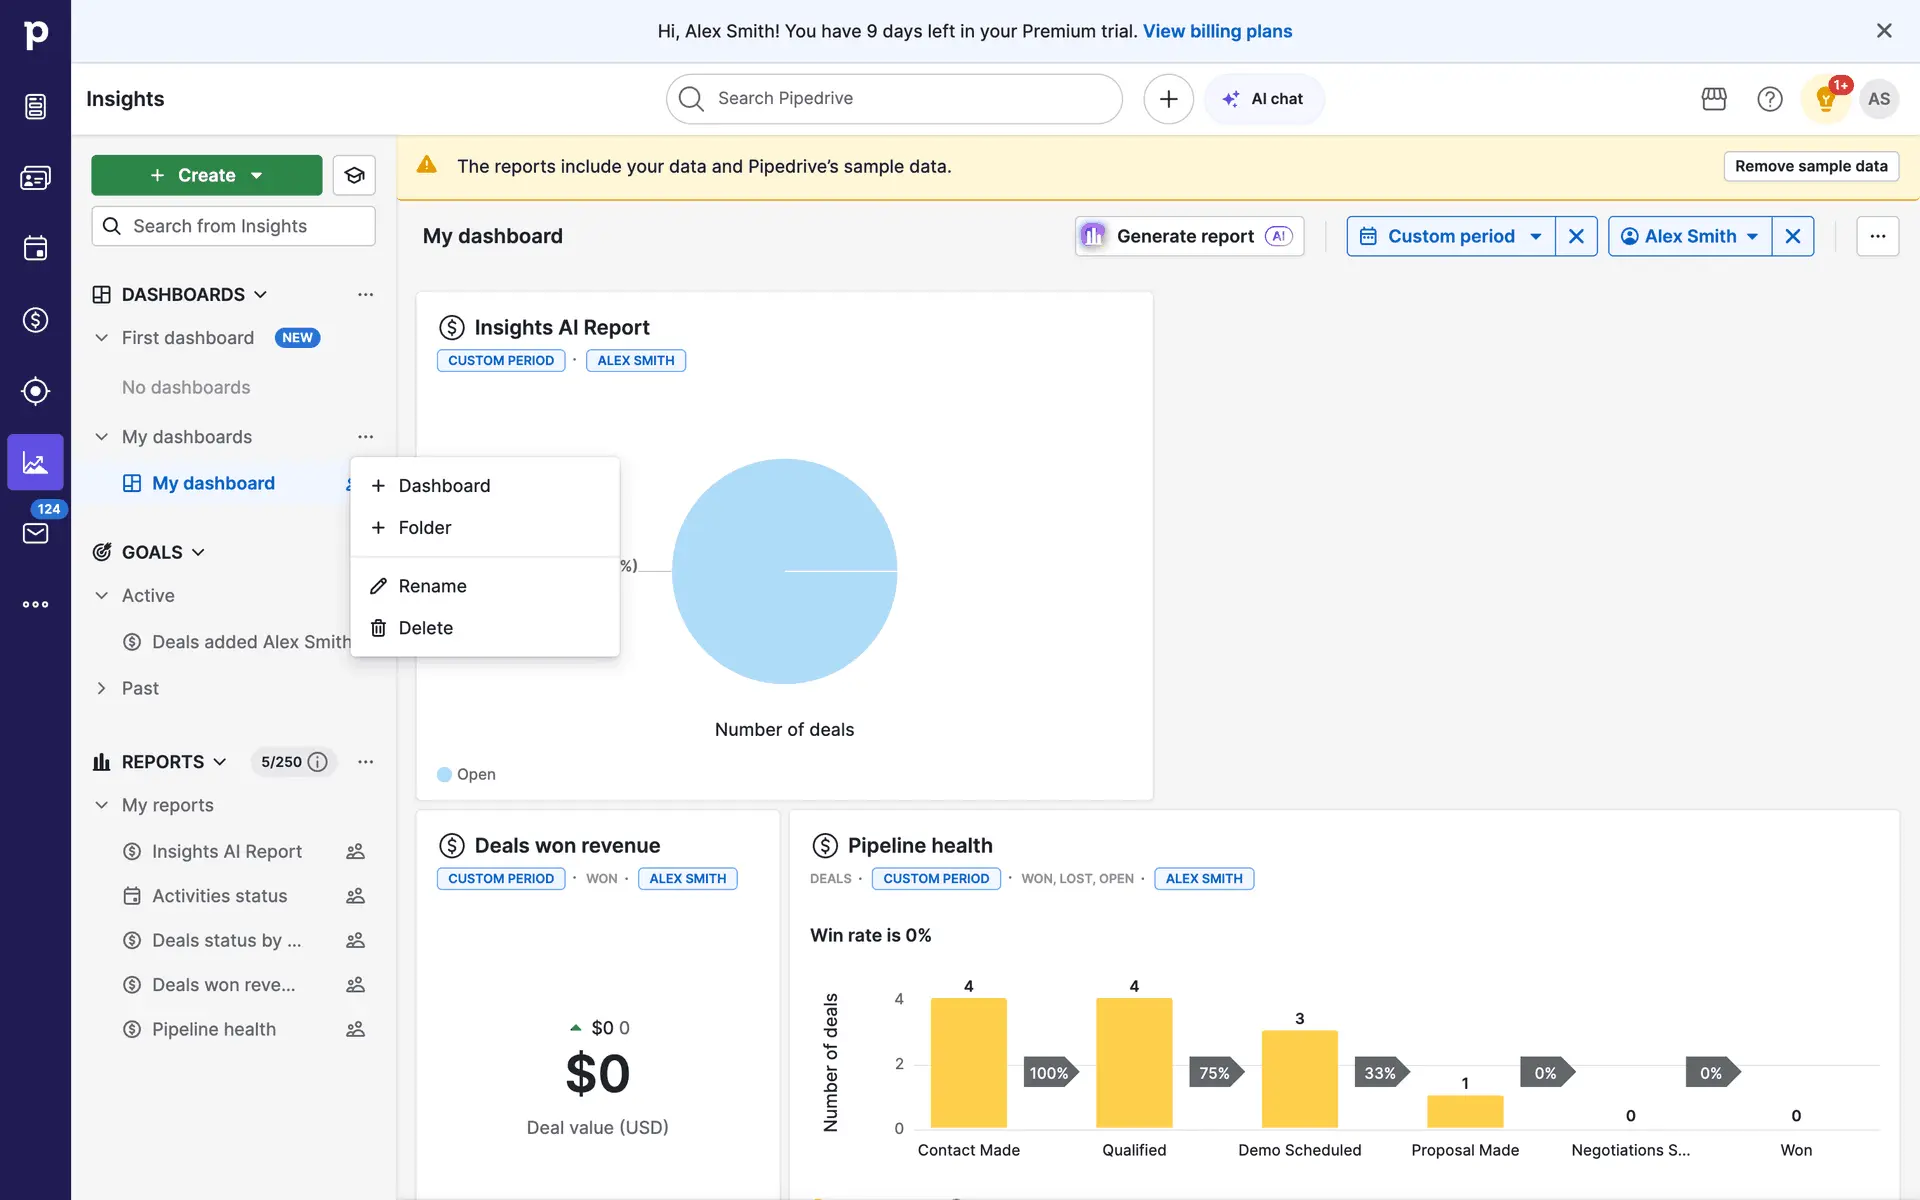
Task: Open Deals section in left sidebar
Action: [35, 320]
